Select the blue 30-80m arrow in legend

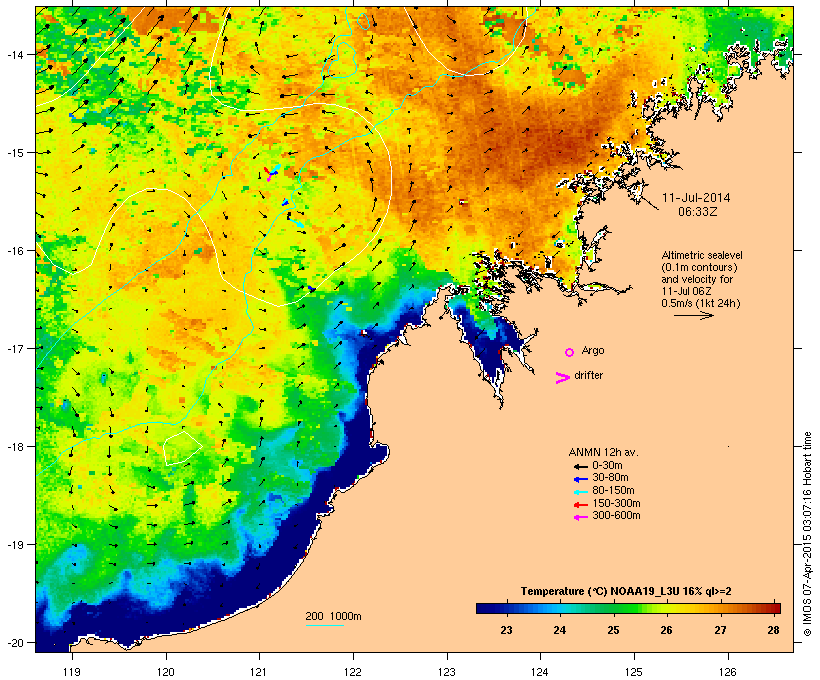coord(580,479)
